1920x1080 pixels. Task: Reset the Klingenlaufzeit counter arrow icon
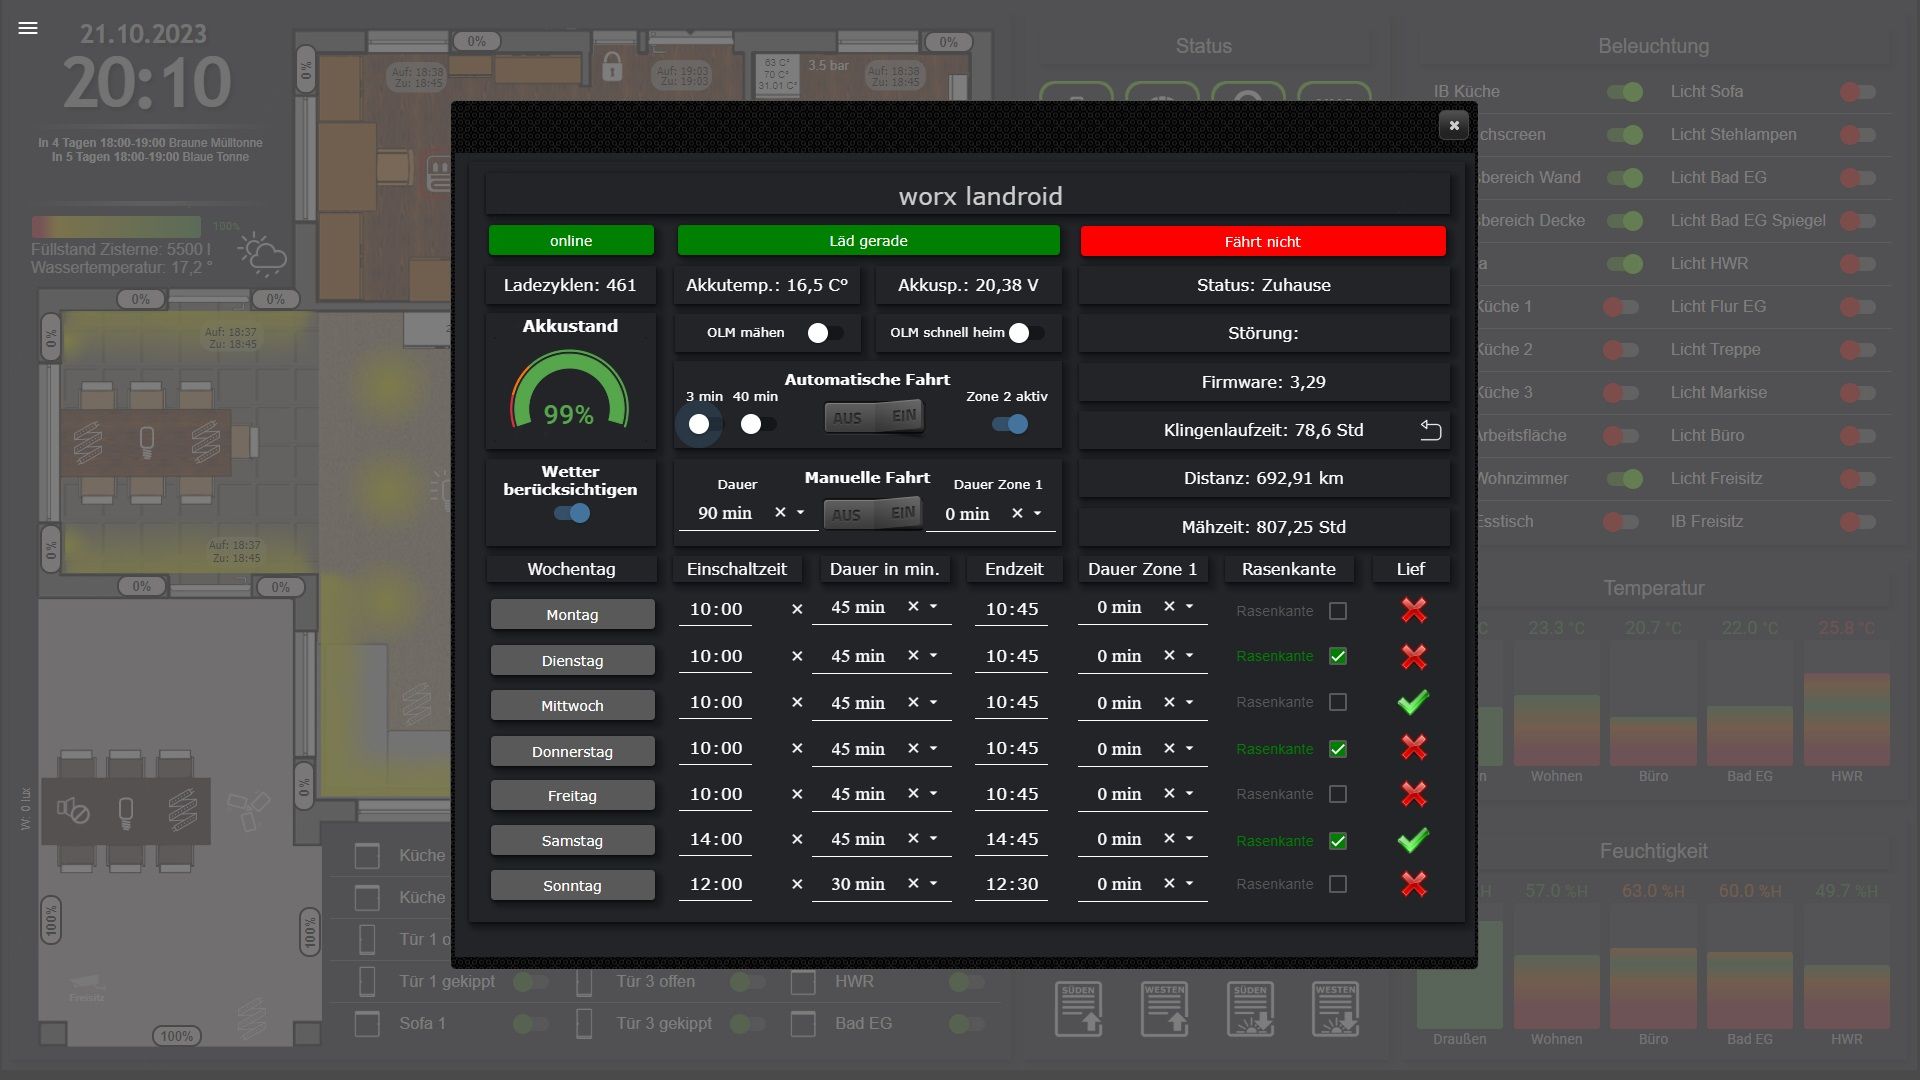tap(1431, 430)
